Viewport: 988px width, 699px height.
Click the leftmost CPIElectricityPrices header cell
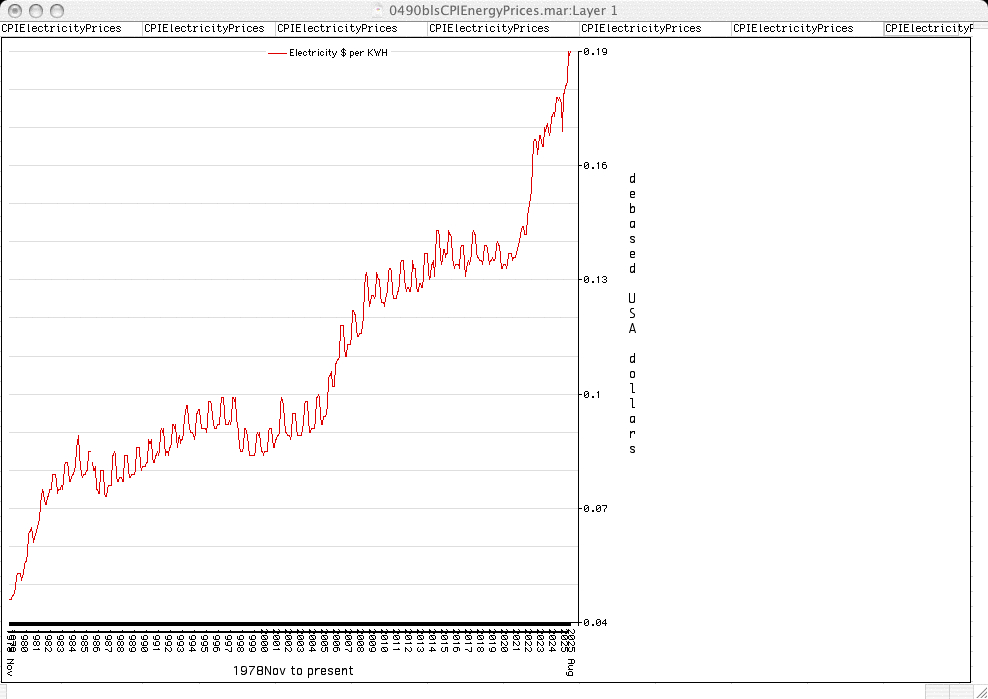pos(62,28)
